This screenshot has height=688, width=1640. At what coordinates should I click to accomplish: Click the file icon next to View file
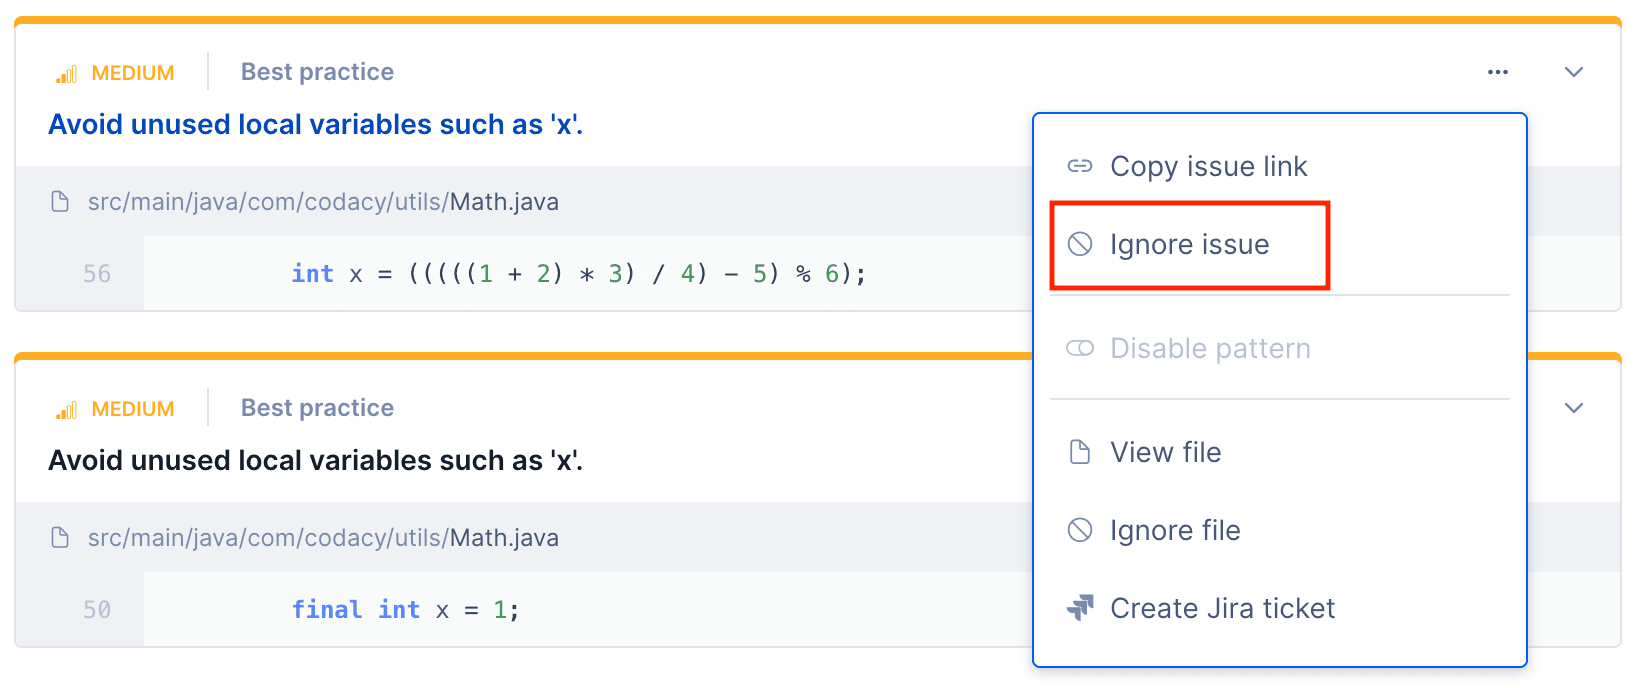click(1080, 452)
